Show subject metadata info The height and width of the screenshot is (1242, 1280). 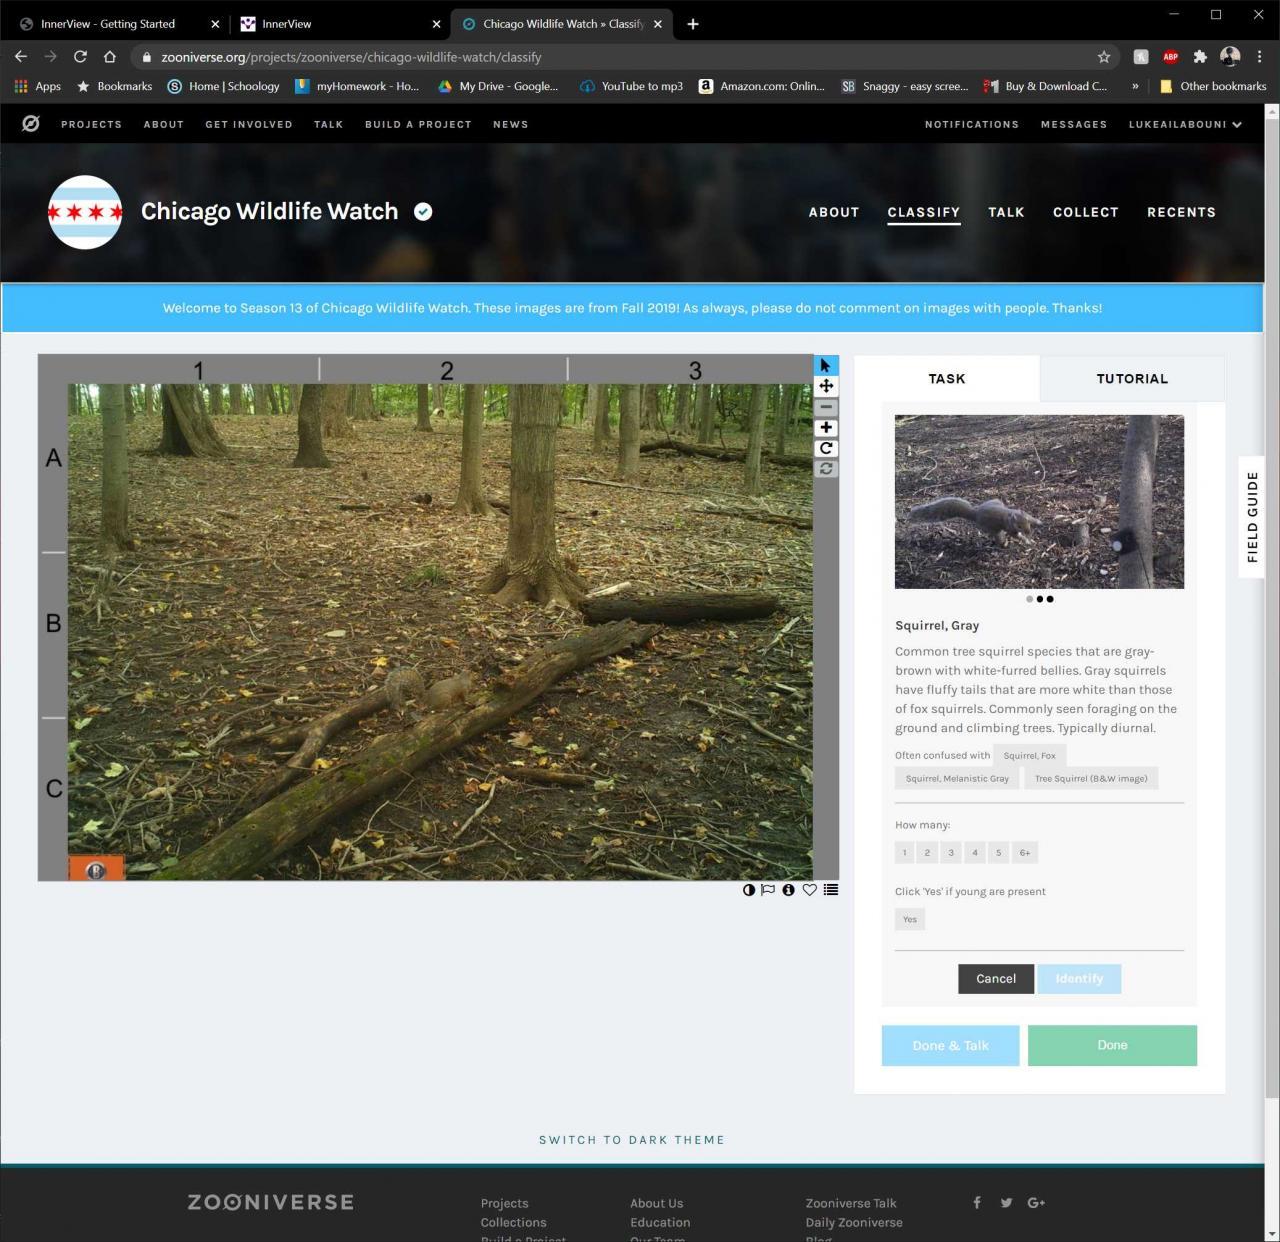point(788,890)
